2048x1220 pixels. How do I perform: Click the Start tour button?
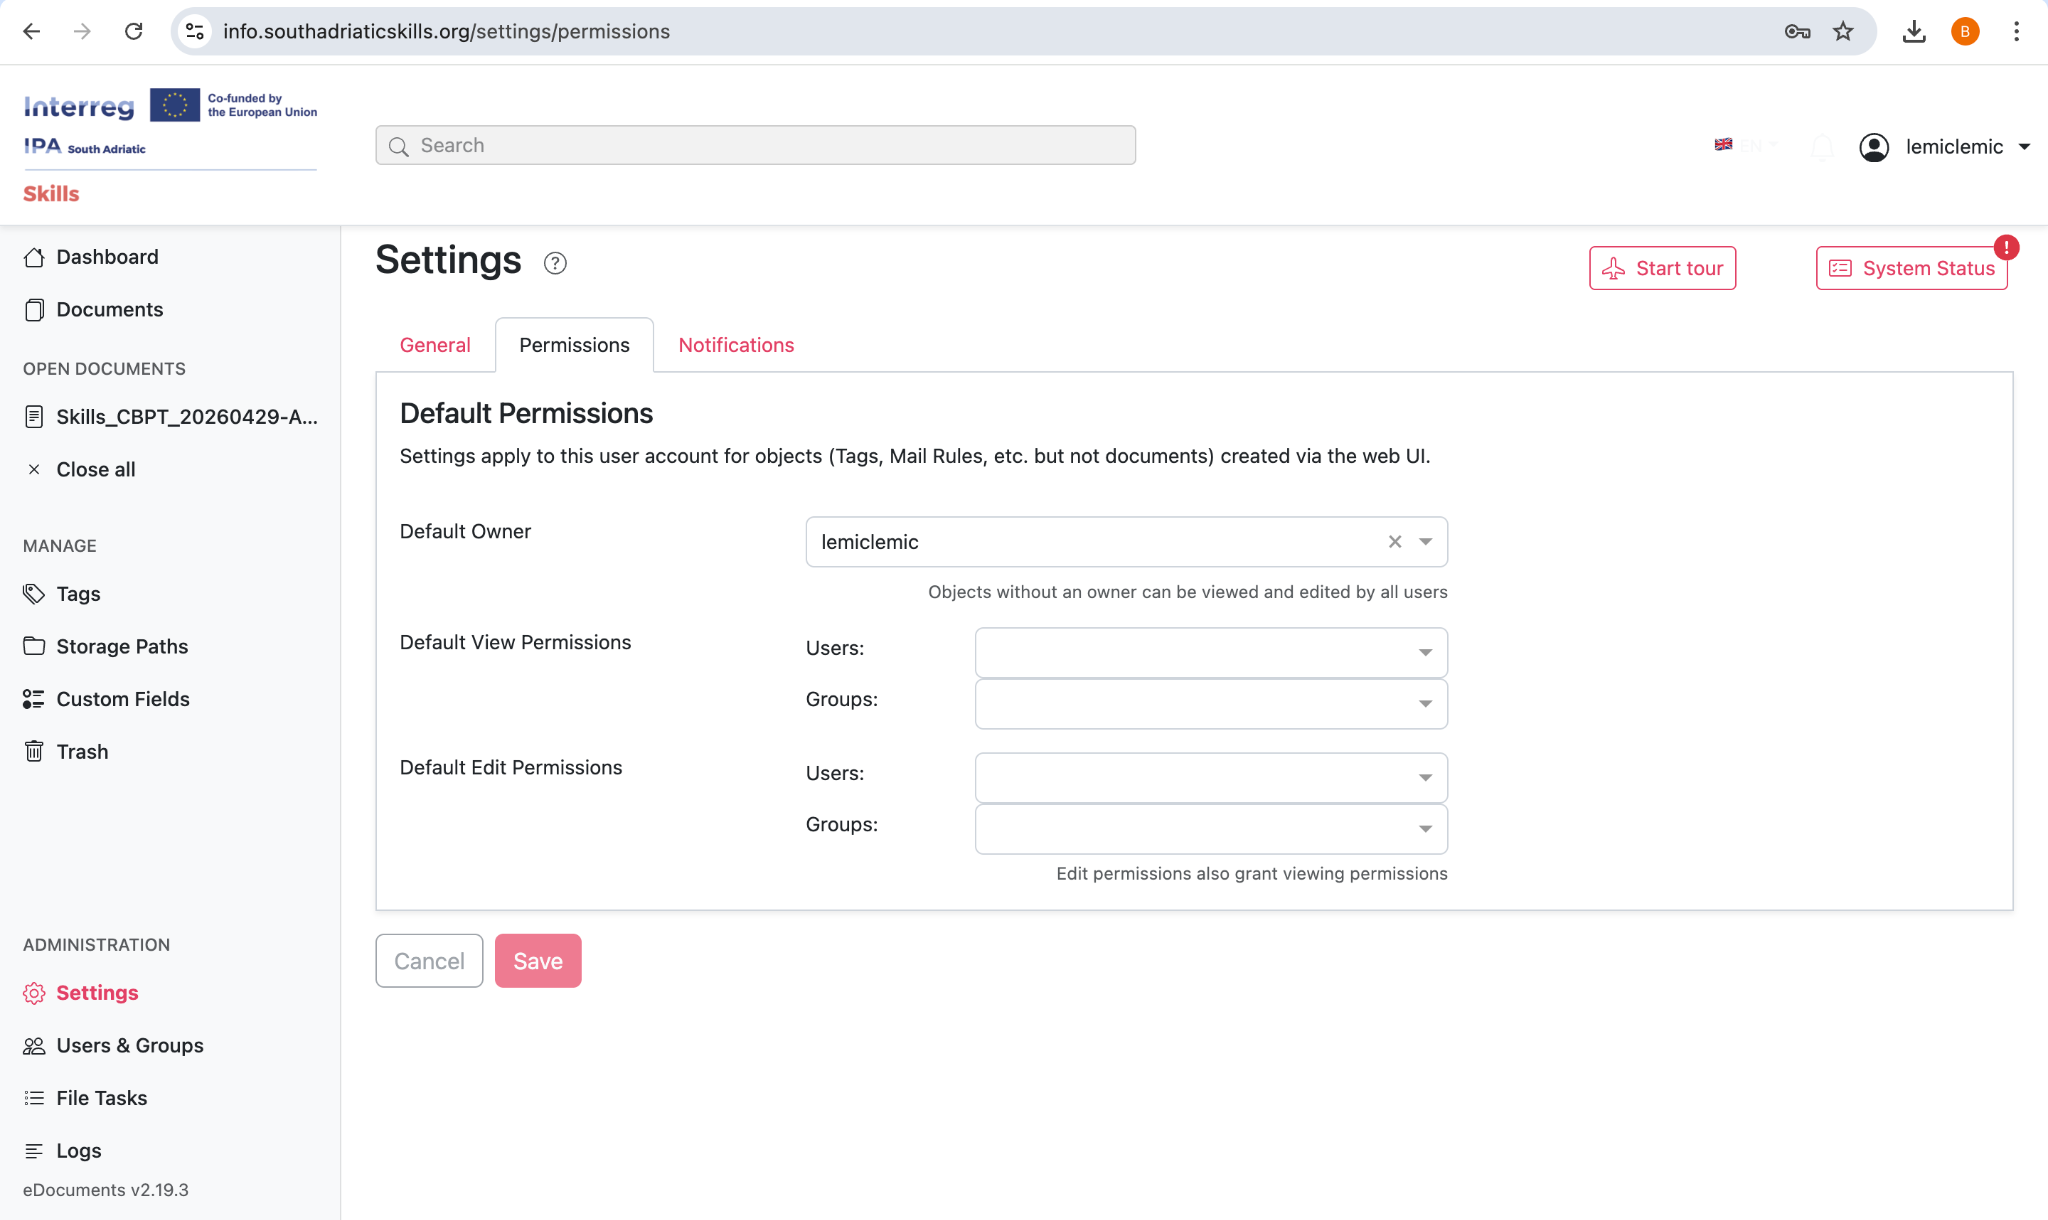1661,268
